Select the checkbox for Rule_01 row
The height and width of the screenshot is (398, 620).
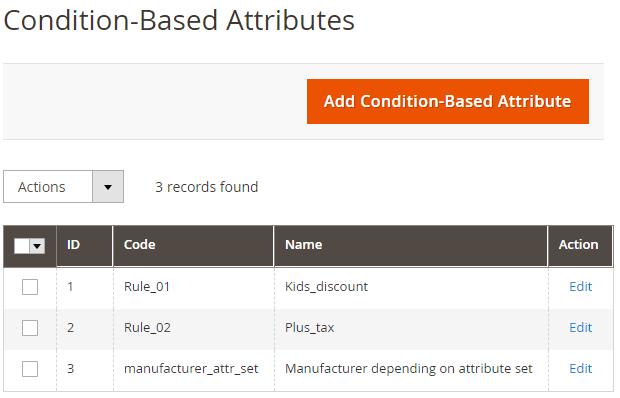click(30, 287)
